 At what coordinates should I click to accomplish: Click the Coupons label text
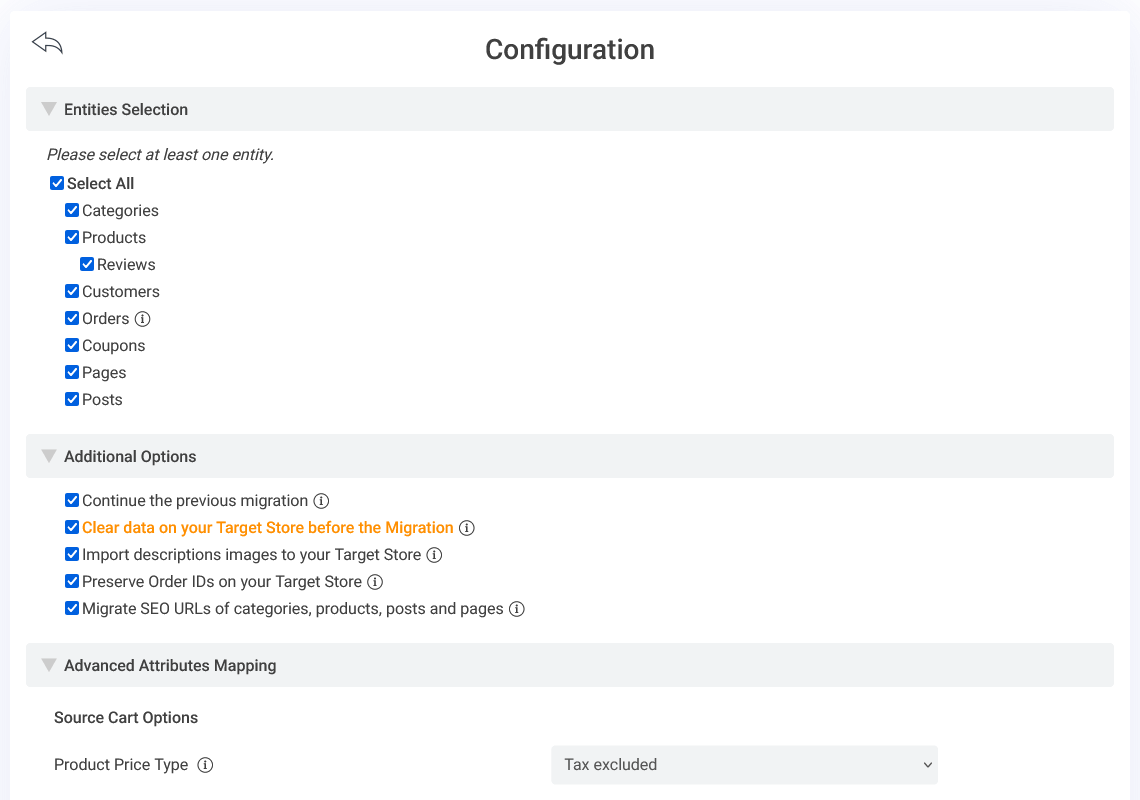click(113, 346)
